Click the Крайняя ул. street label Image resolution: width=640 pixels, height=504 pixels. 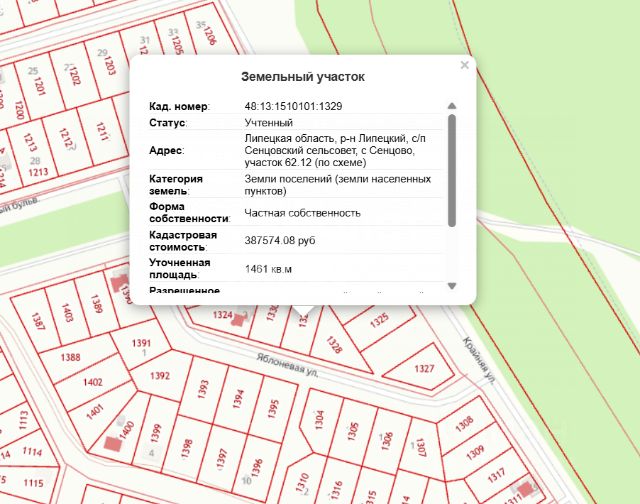pos(479,360)
